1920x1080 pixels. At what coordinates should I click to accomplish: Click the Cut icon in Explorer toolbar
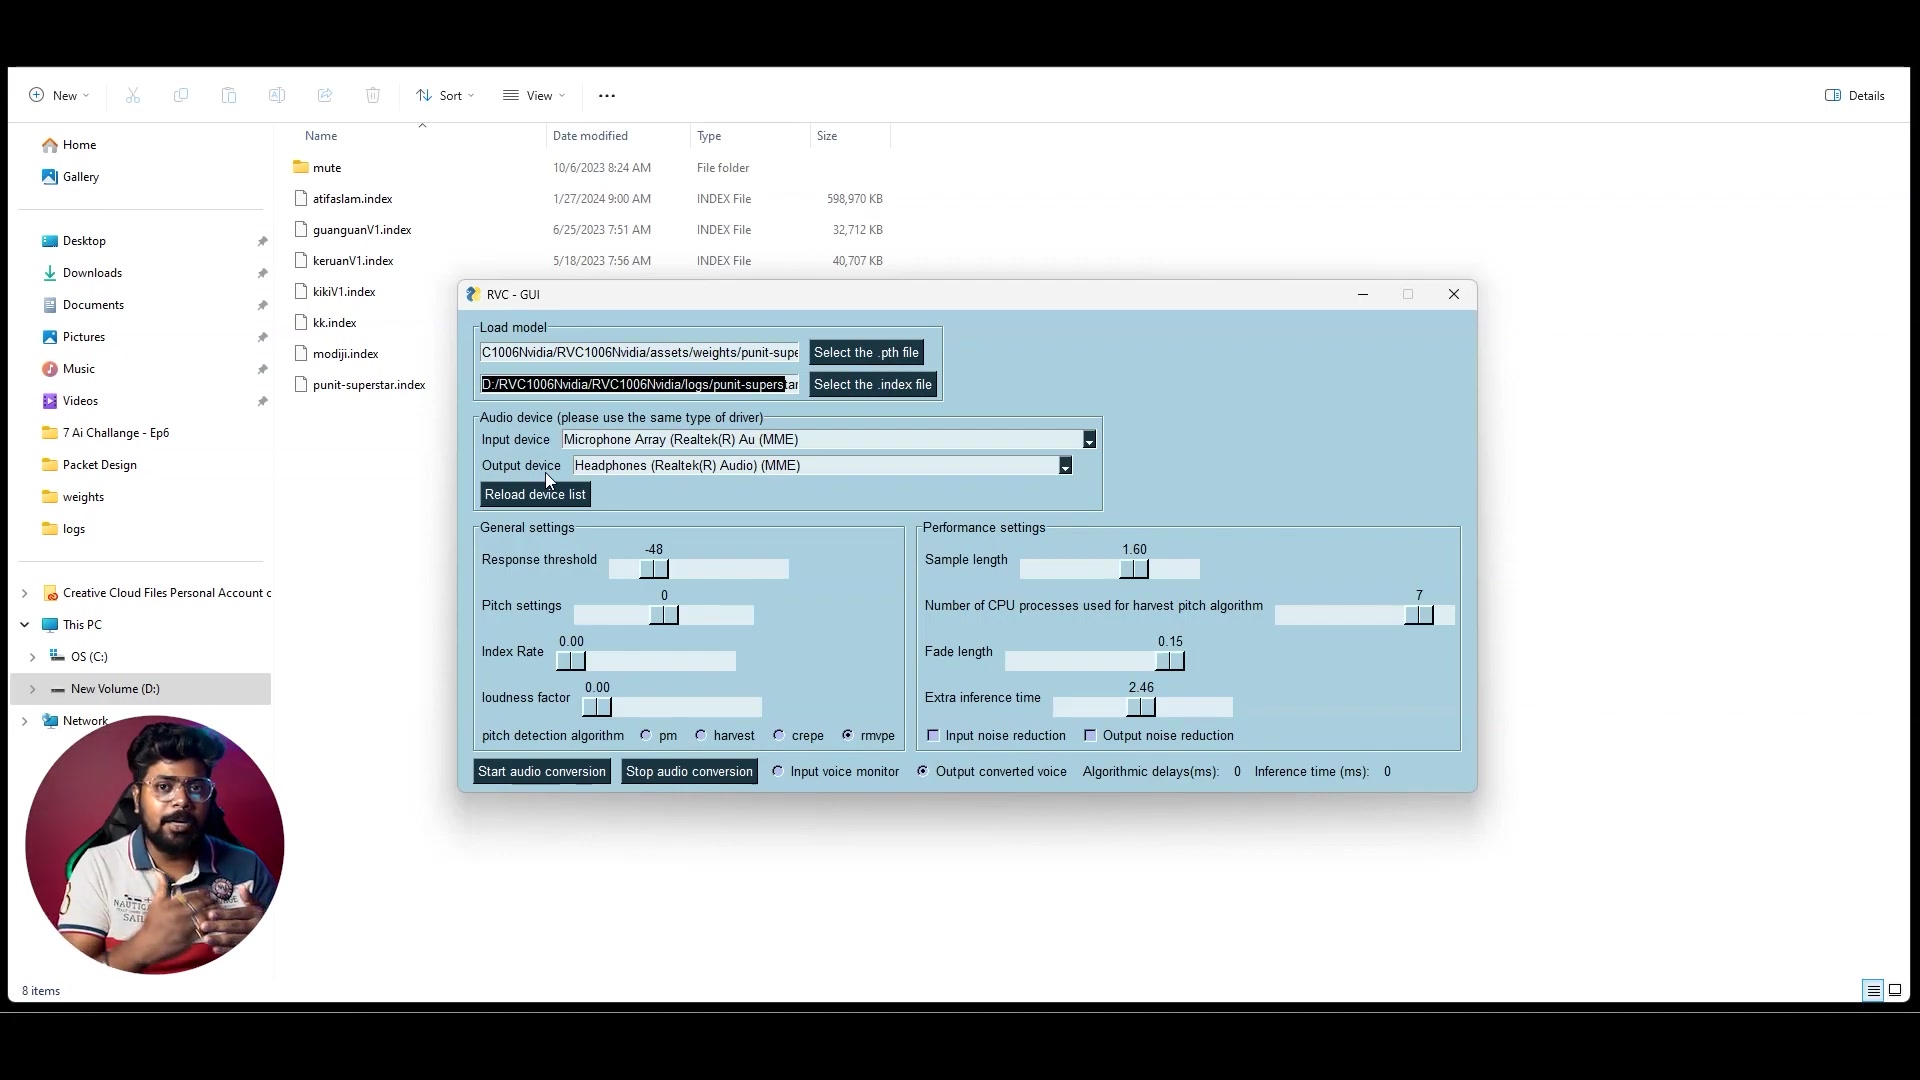pyautogui.click(x=133, y=96)
